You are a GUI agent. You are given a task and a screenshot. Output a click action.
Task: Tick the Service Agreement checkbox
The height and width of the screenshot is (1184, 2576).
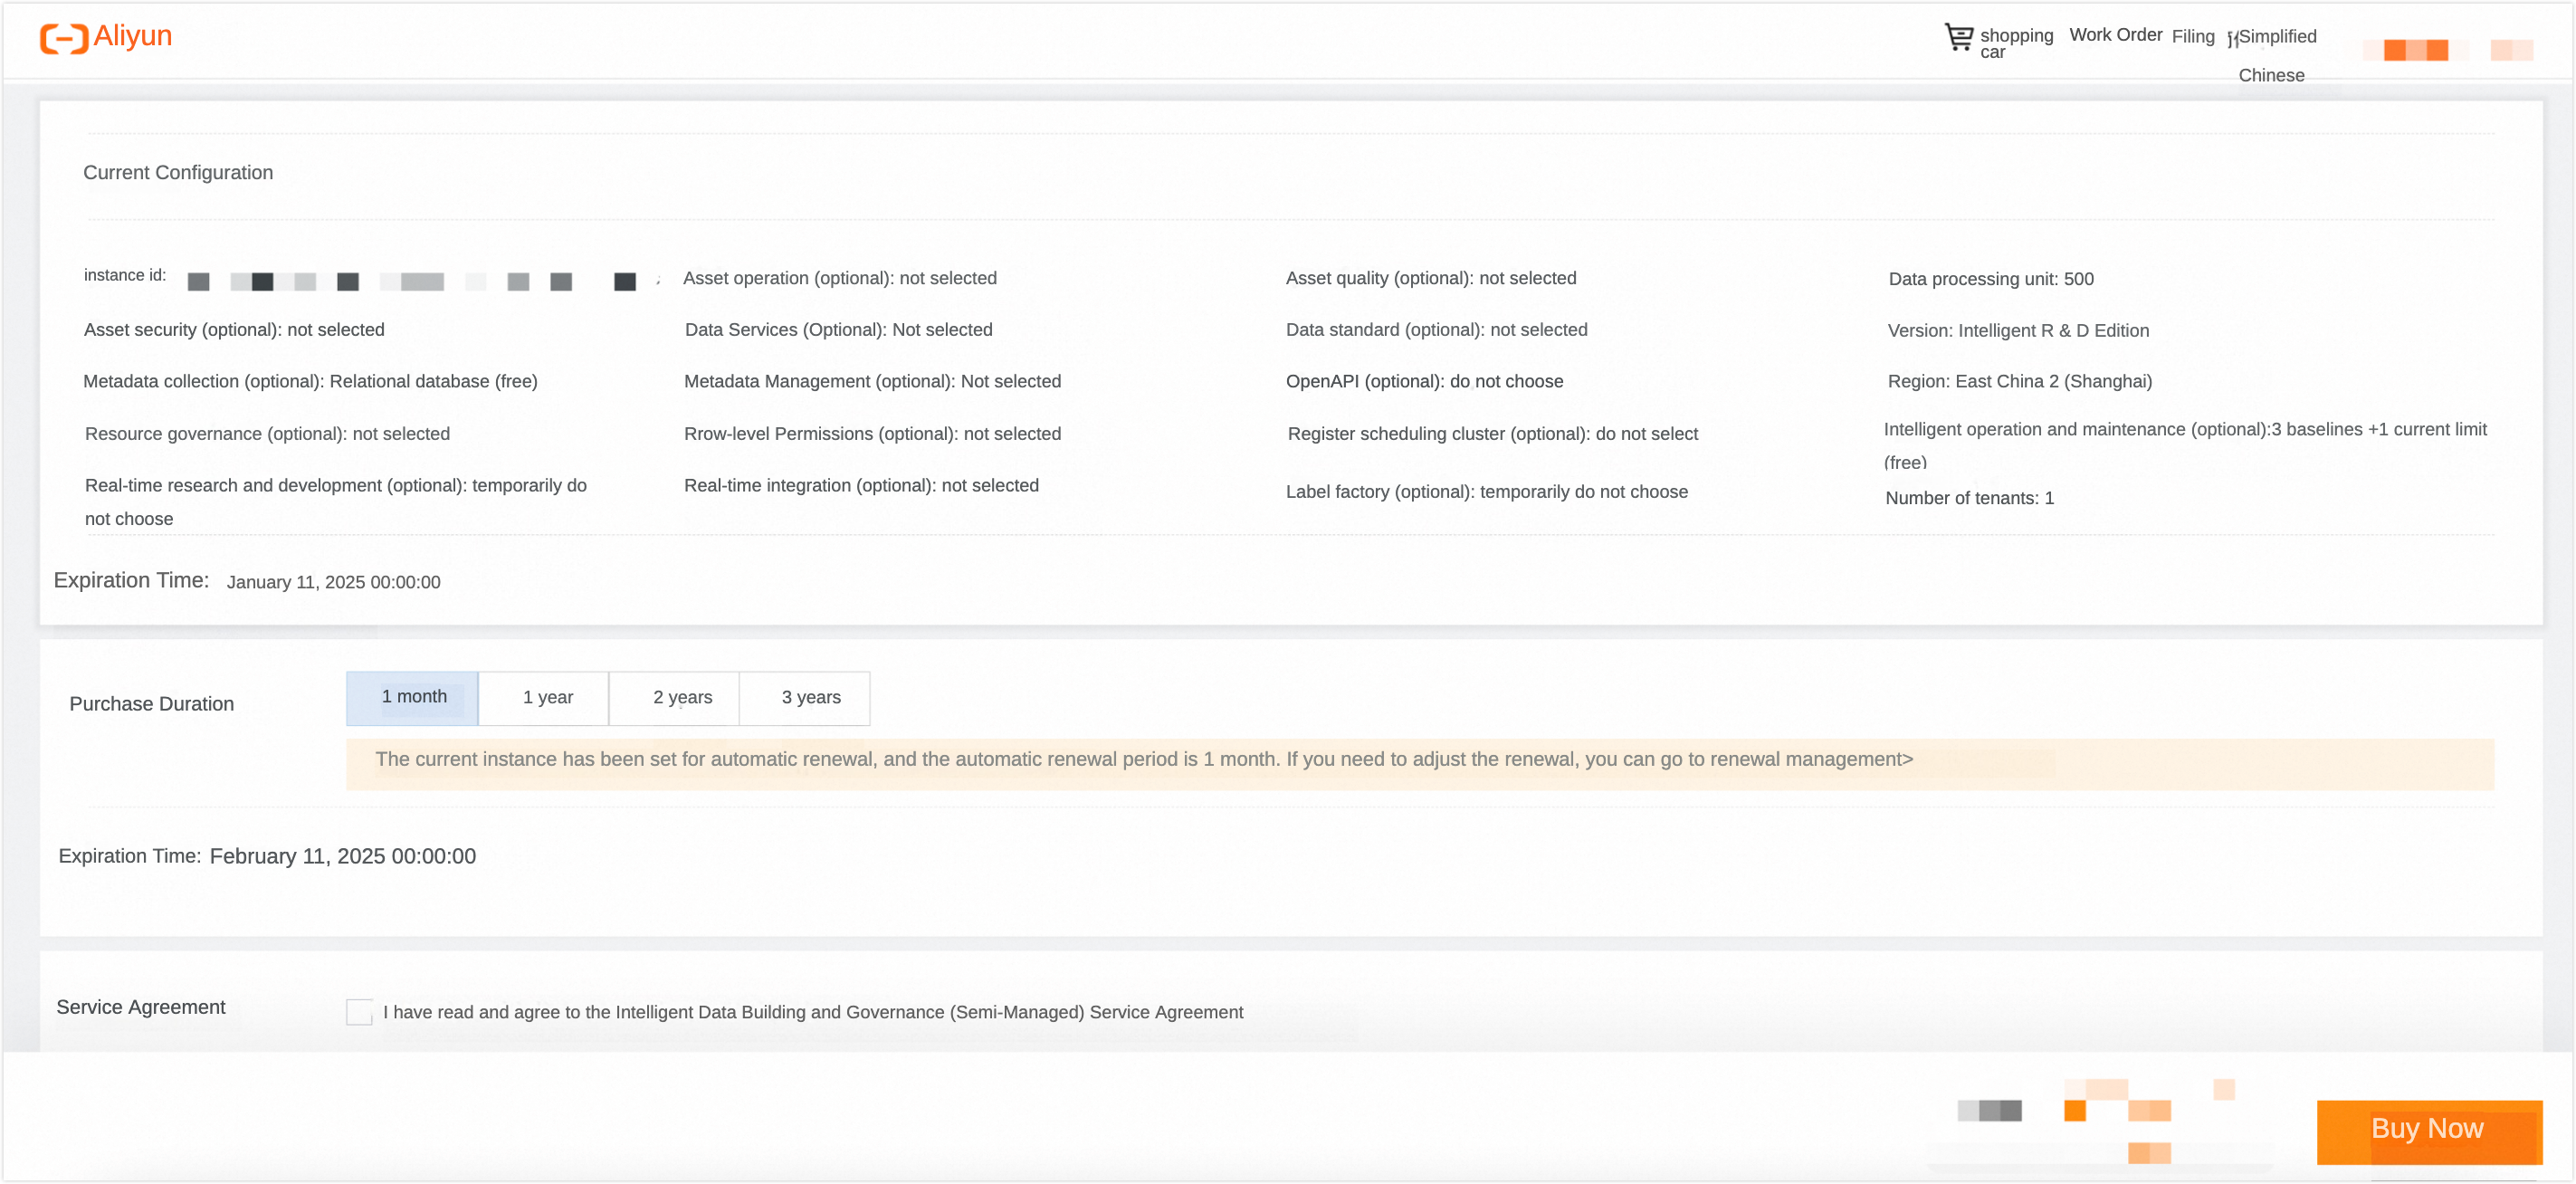click(359, 1011)
